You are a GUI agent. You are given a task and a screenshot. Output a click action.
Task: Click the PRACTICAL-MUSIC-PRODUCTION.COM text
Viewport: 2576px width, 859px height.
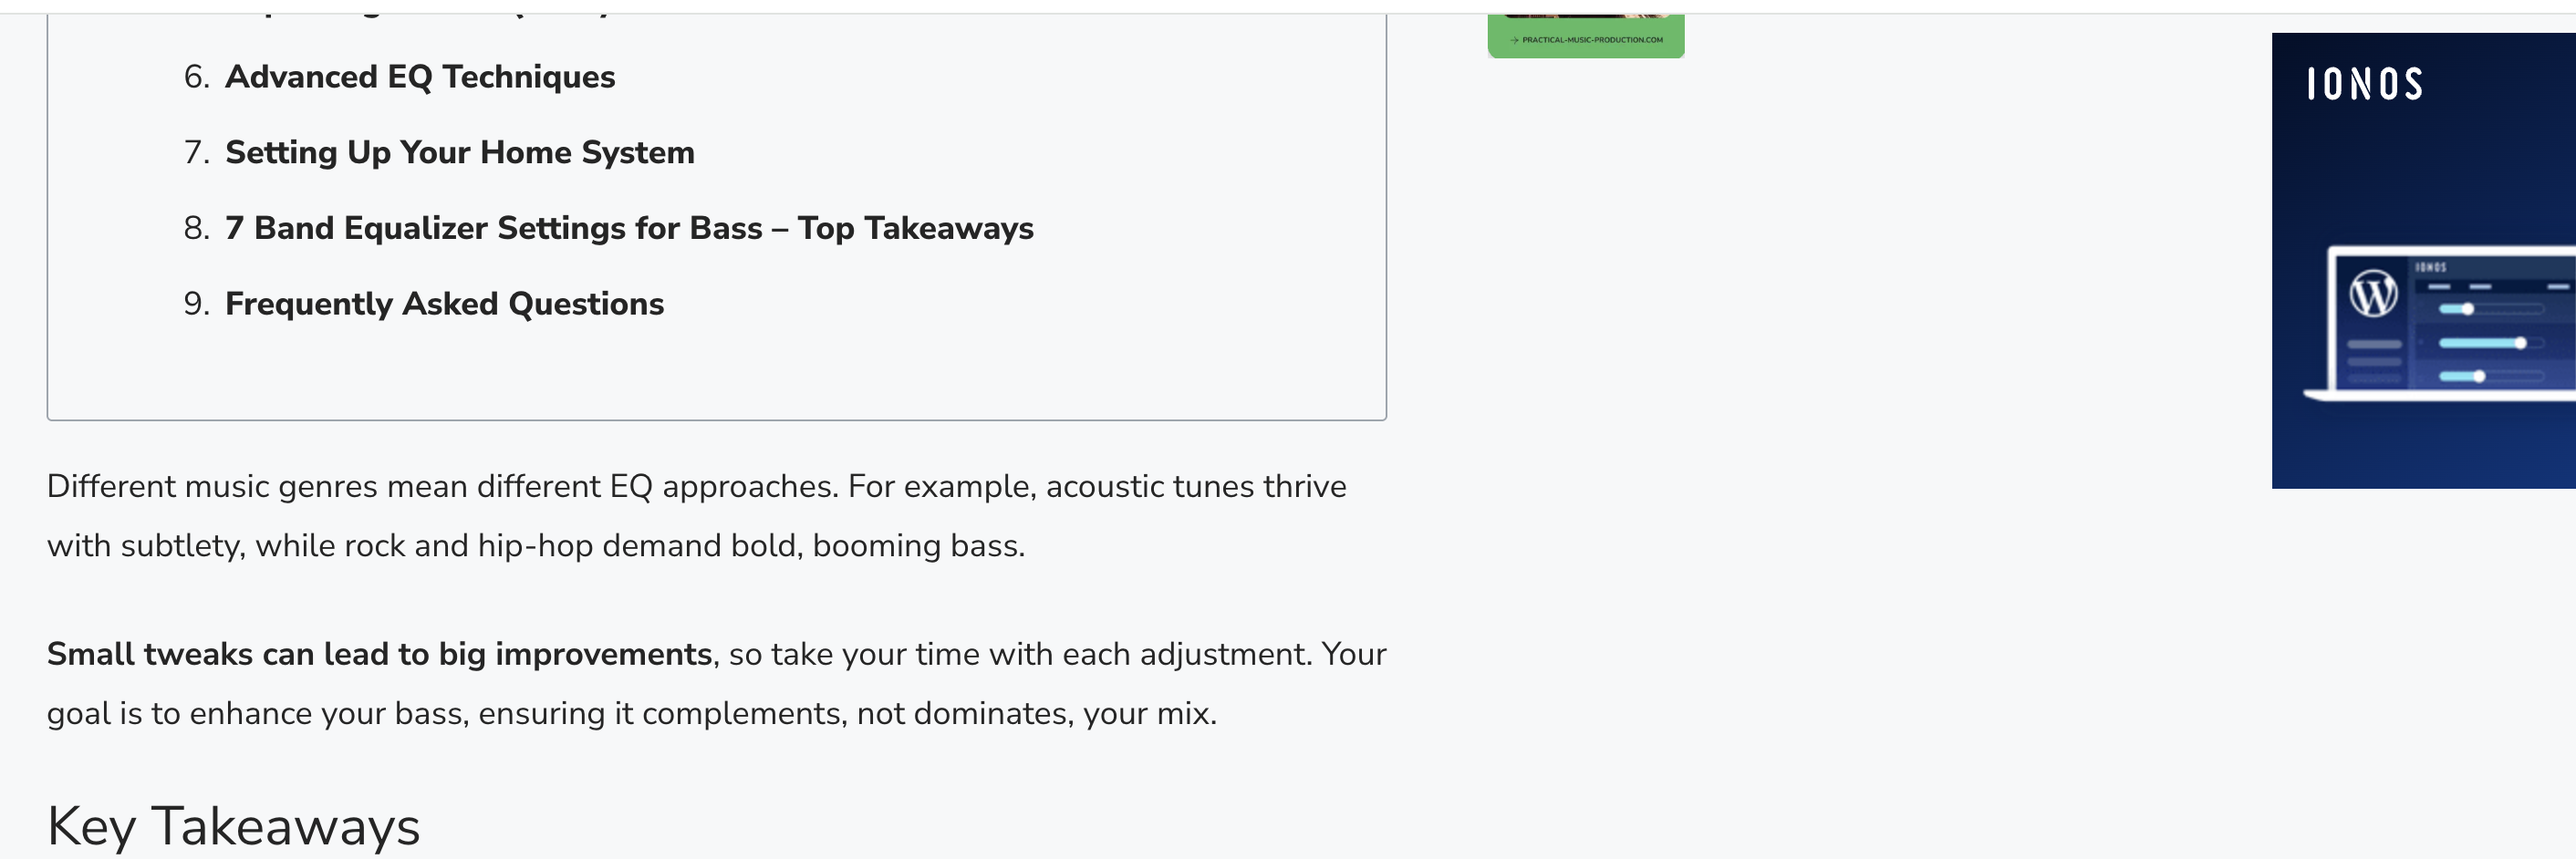[1592, 40]
